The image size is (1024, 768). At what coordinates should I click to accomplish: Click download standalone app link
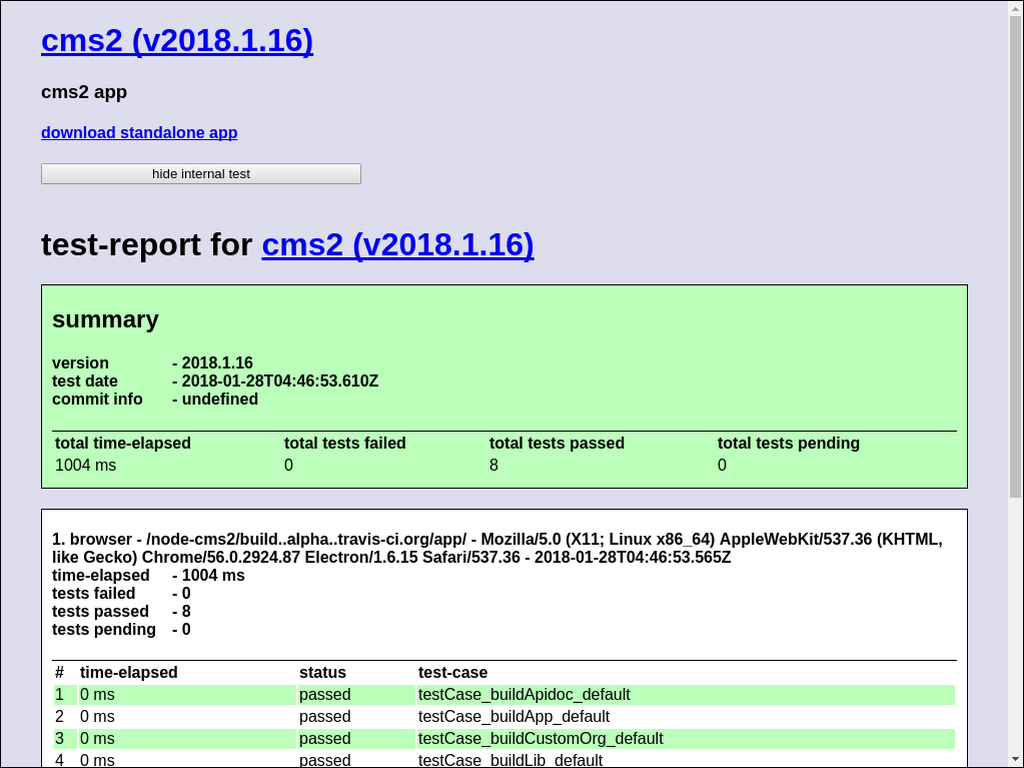click(x=139, y=133)
